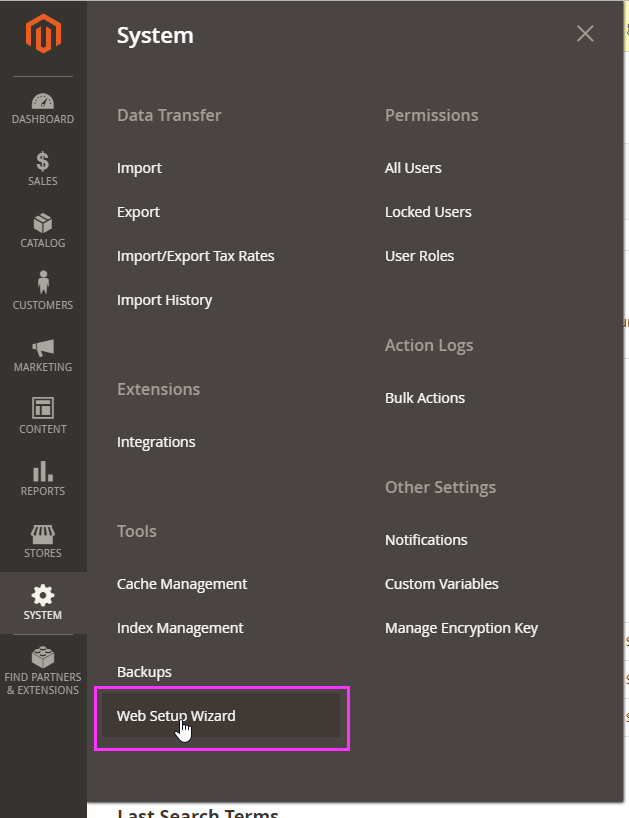629x818 pixels.
Task: Open Bulk Actions log
Action: 425,398
